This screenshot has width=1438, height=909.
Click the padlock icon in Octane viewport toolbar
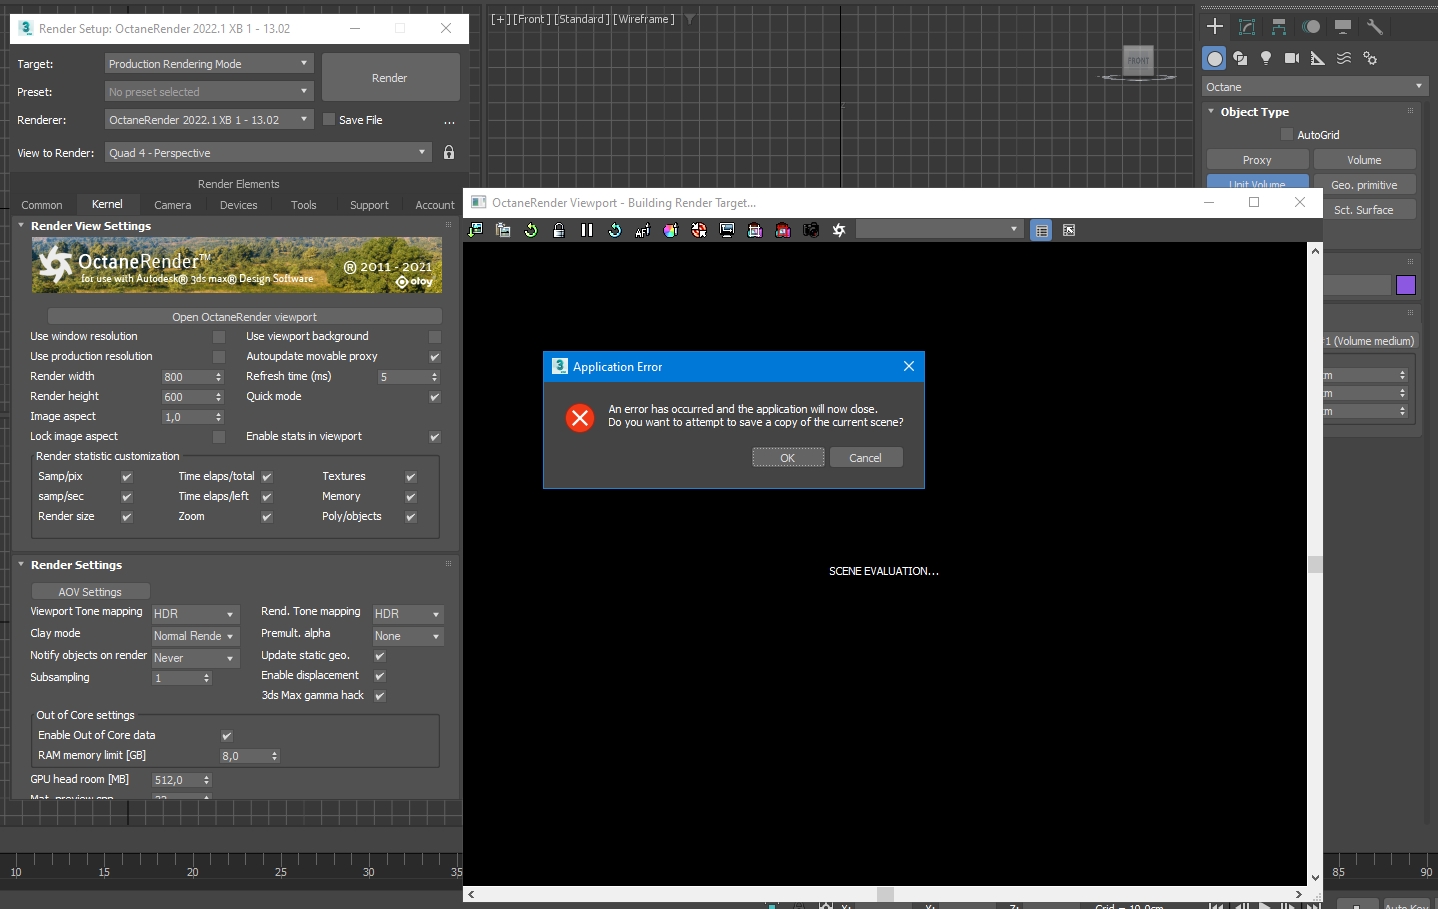[559, 230]
